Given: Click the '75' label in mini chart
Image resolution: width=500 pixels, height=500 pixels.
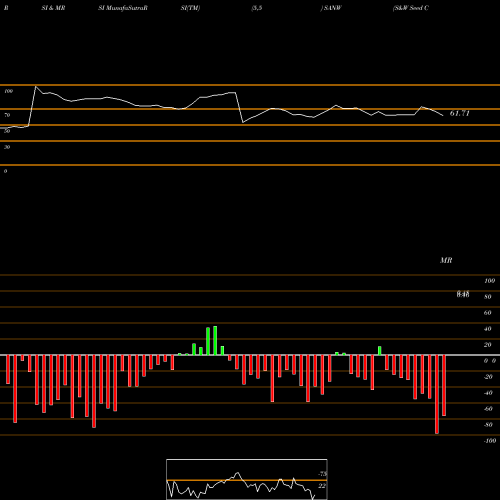Looking at the screenshot, I should tap(322, 474).
